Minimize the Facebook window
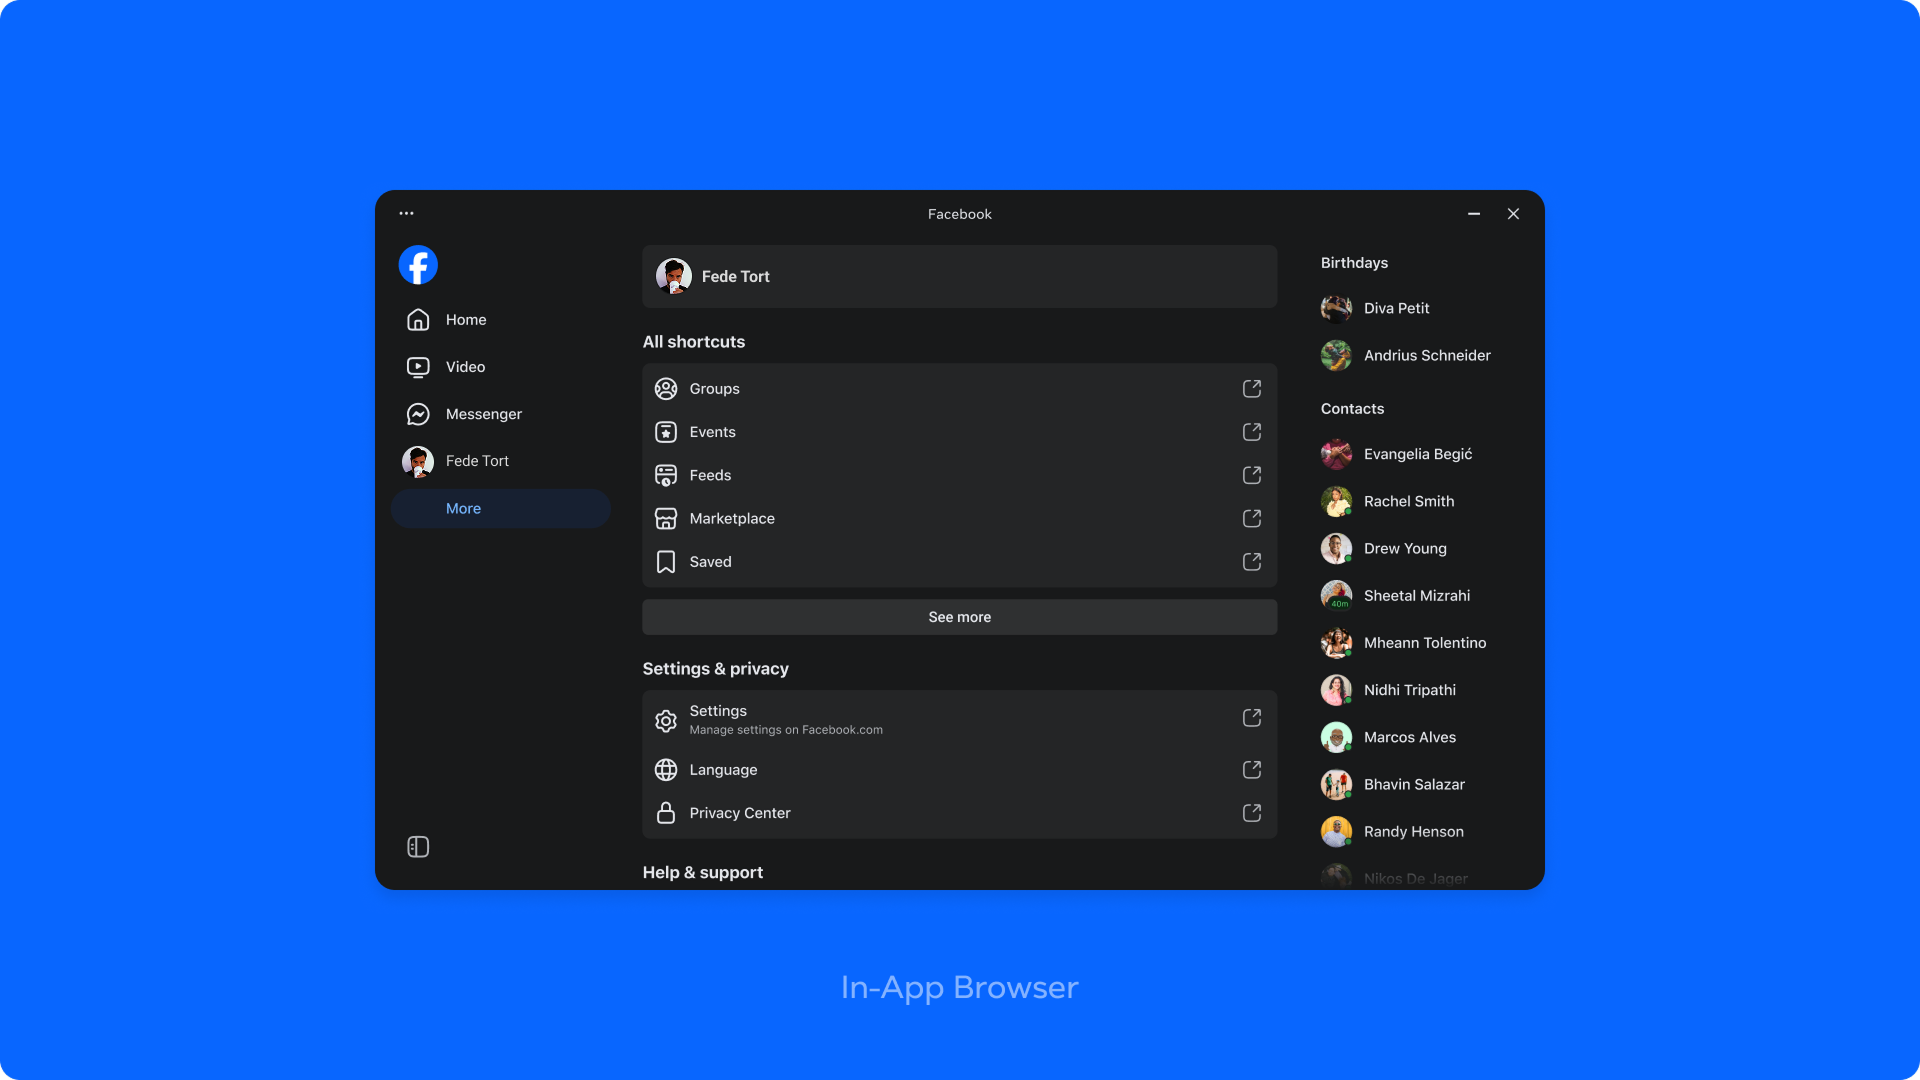Image resolution: width=1920 pixels, height=1080 pixels. point(1474,213)
